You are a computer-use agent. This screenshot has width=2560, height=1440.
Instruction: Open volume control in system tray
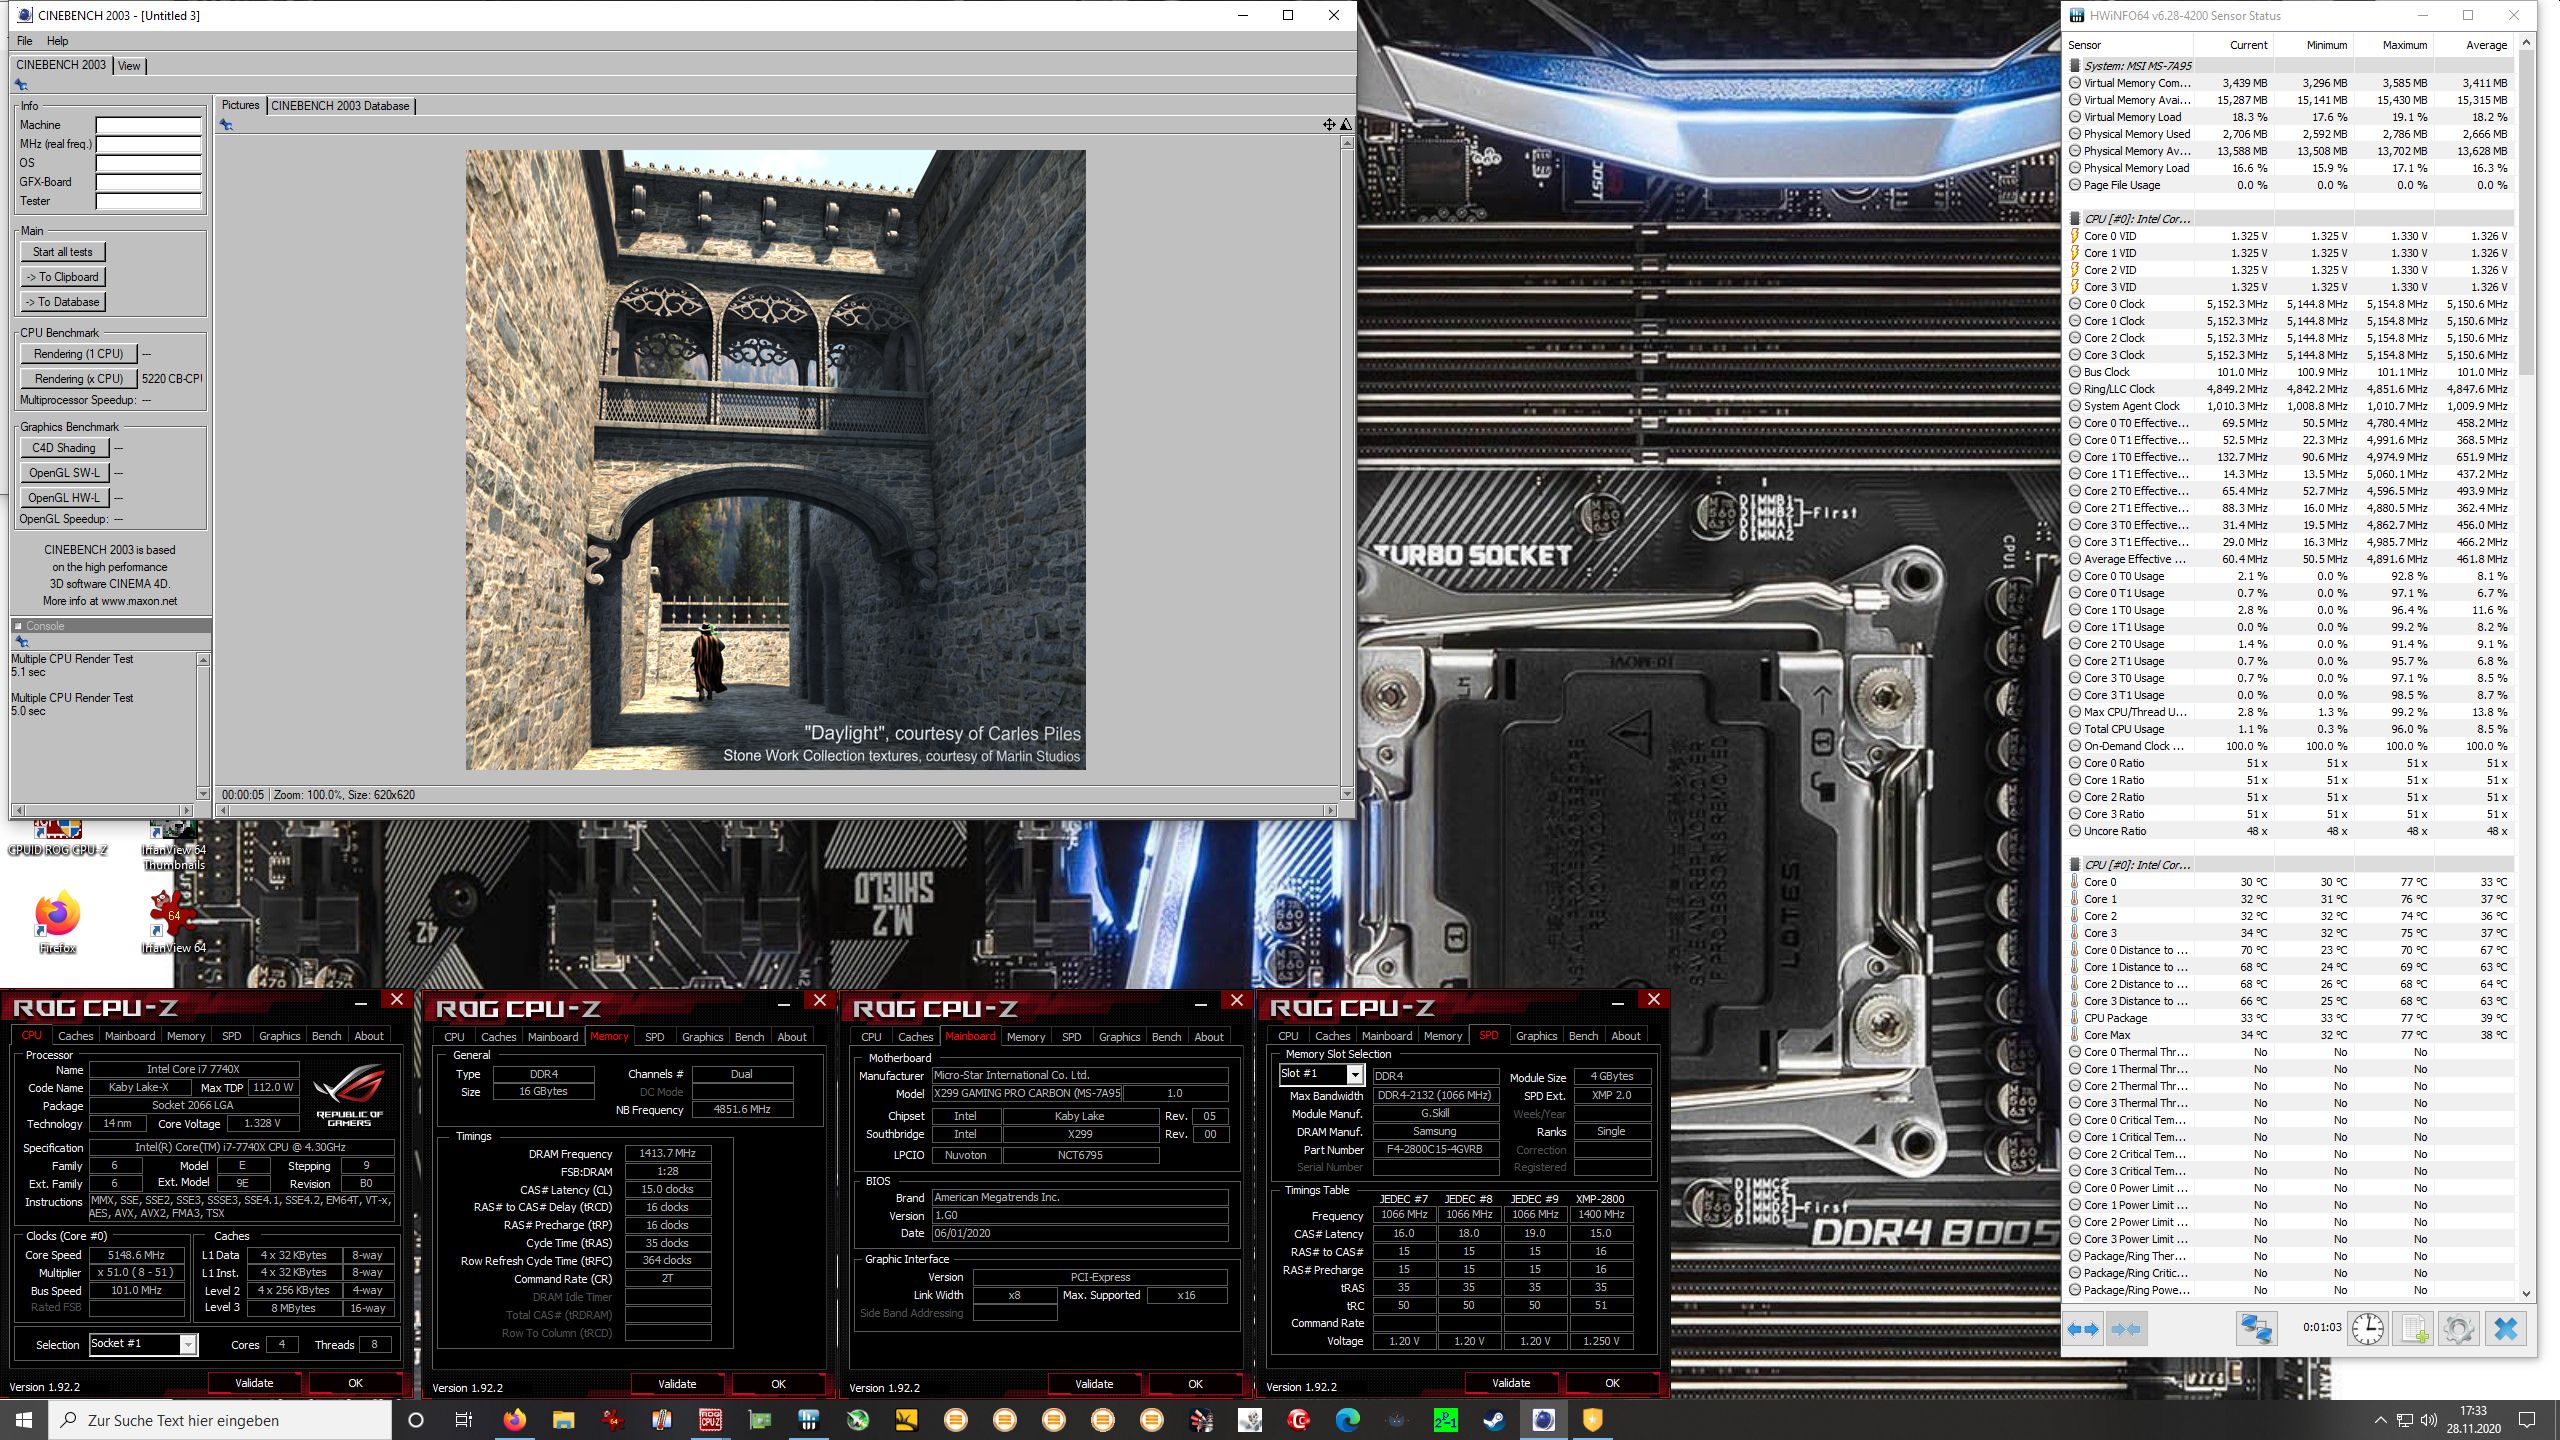(x=2429, y=1420)
